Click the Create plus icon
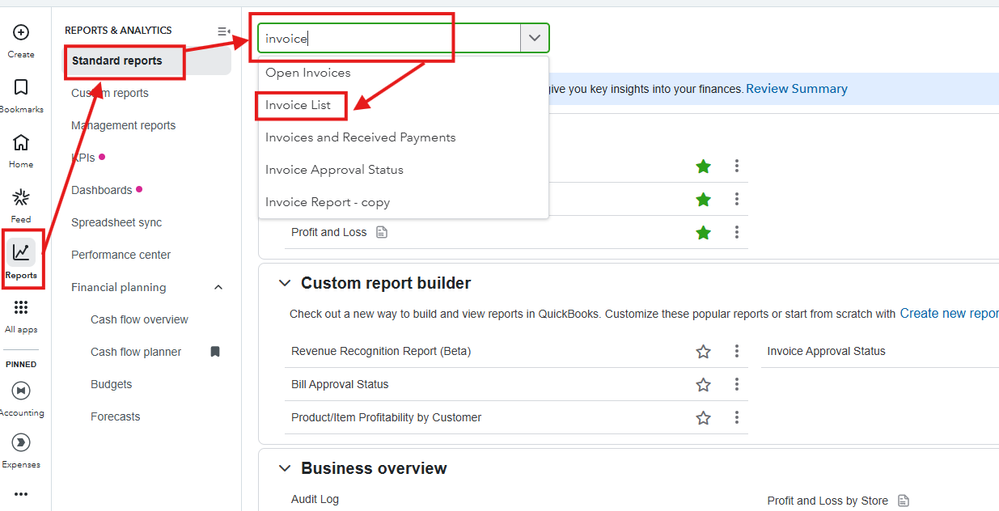Image resolution: width=999 pixels, height=511 pixels. pos(21,33)
